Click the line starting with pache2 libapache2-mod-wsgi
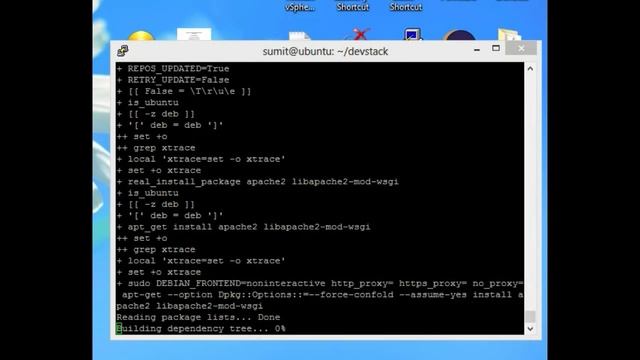Screen dimensions: 640x360 pos(190,306)
